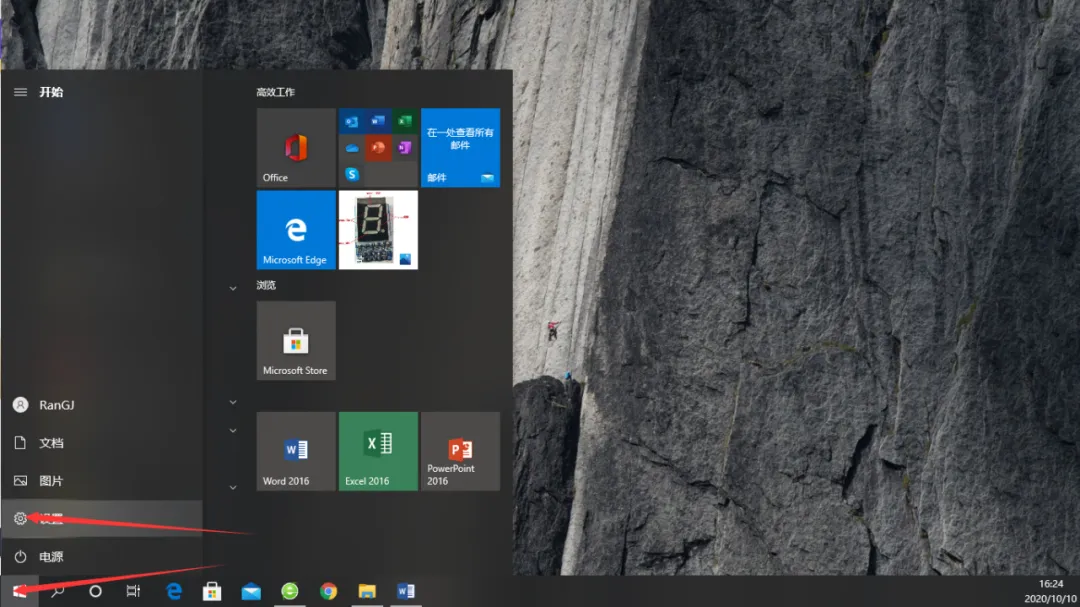
Task: Click the Power (电源) icon
Action: click(20, 557)
